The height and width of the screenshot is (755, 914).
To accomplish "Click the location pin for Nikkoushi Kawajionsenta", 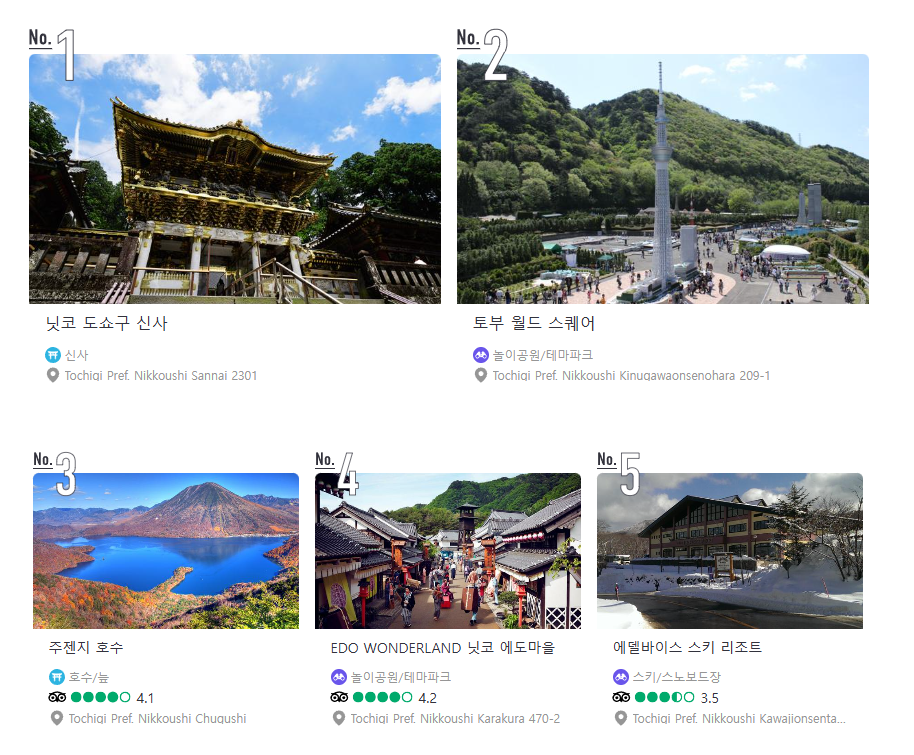I will (621, 718).
